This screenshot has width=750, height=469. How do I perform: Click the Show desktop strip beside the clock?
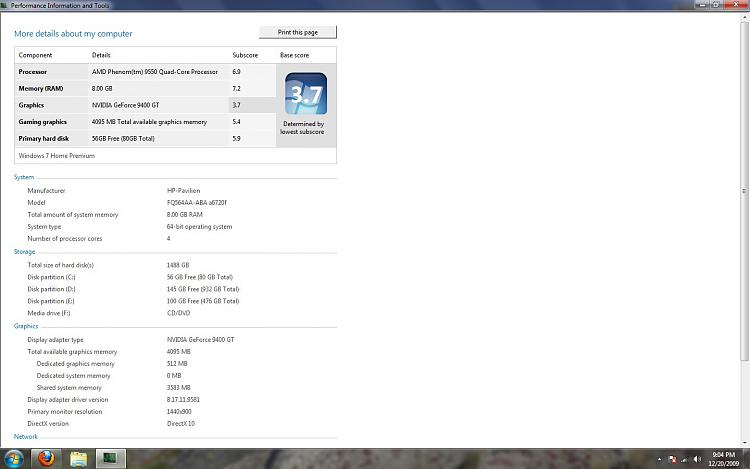point(746,458)
